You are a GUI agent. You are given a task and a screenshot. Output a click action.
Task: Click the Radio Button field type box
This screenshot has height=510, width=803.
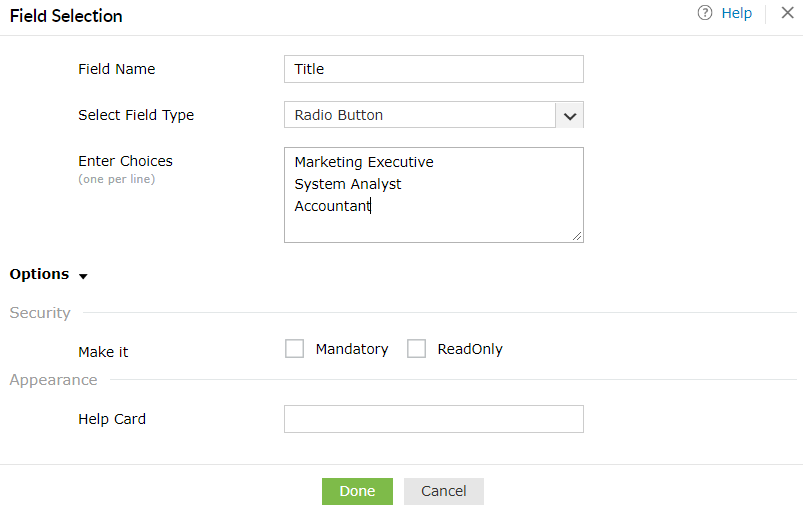(420, 115)
